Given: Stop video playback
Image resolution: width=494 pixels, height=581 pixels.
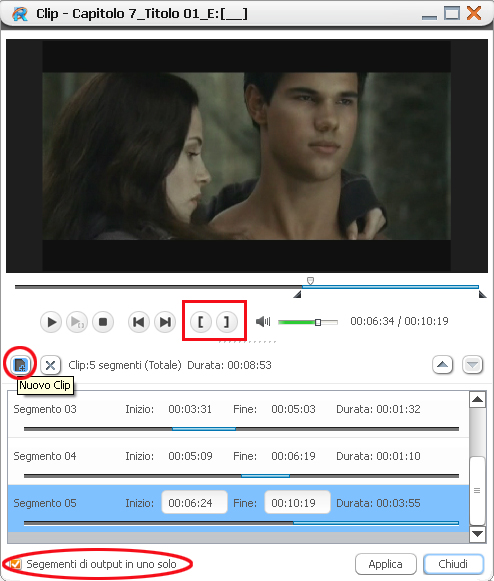Looking at the screenshot, I should pyautogui.click(x=103, y=322).
